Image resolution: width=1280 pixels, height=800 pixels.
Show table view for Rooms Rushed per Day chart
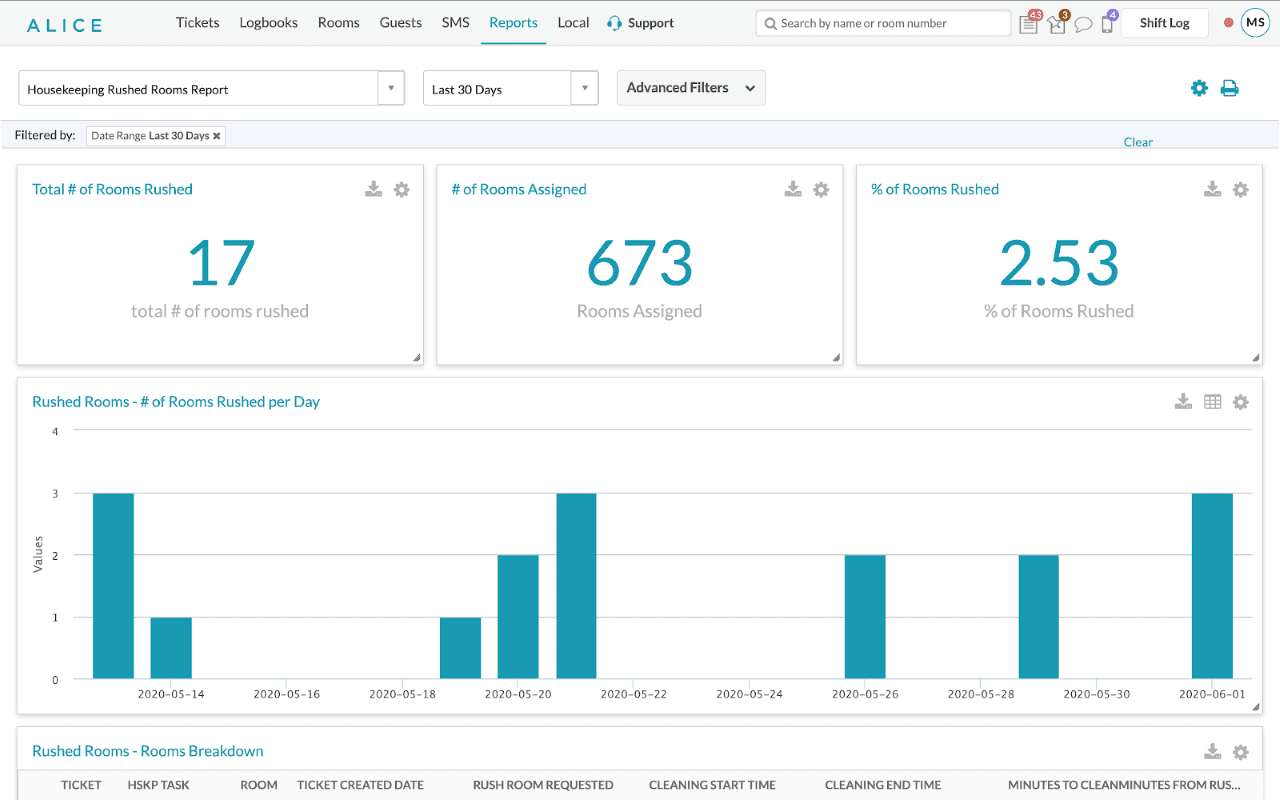coord(1212,402)
